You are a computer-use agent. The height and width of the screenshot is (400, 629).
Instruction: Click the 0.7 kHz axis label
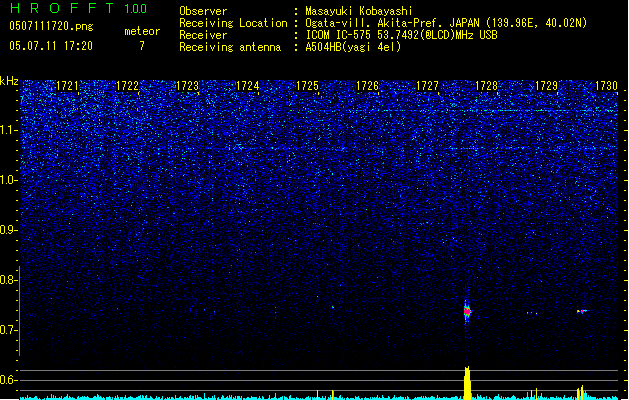pyautogui.click(x=9, y=330)
